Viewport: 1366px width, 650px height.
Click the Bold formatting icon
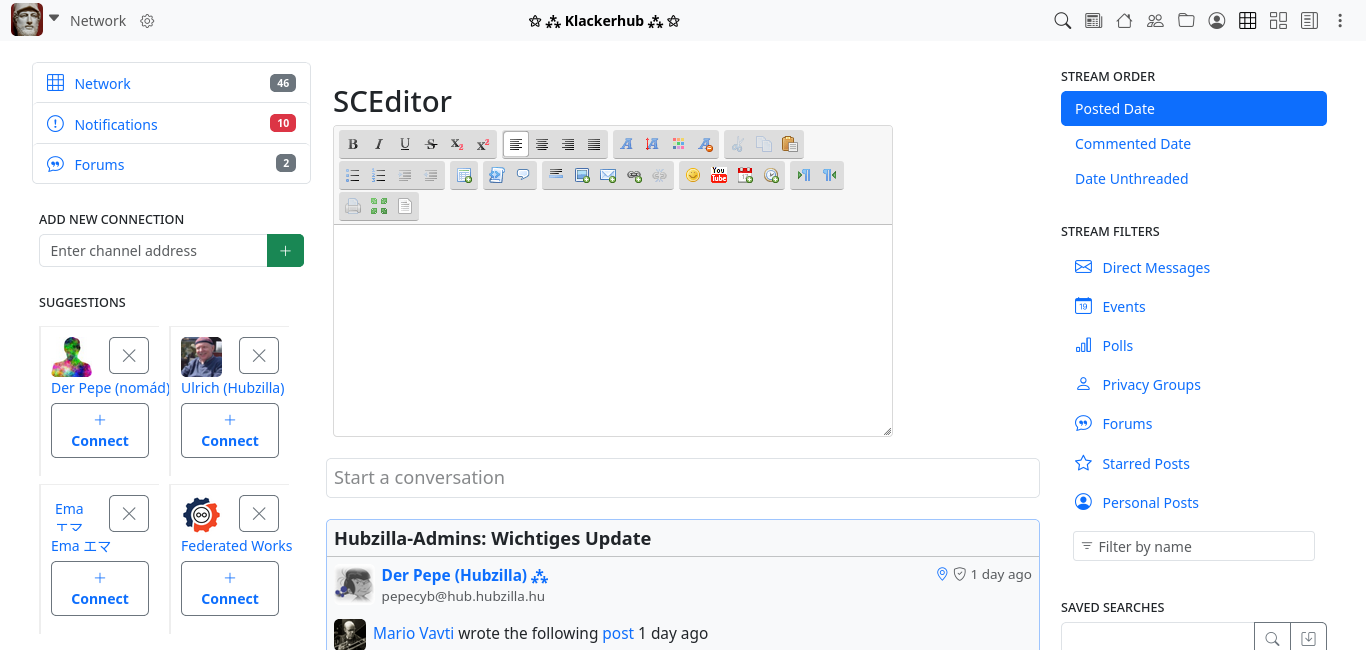(353, 144)
